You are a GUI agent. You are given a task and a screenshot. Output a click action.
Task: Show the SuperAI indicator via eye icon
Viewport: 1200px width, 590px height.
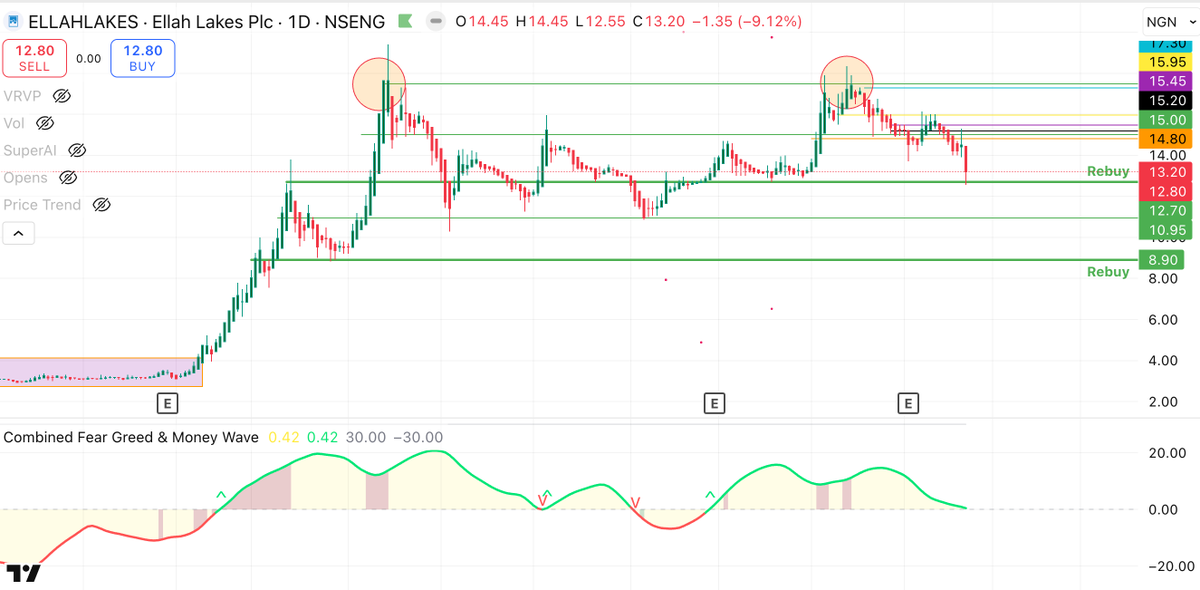77,150
